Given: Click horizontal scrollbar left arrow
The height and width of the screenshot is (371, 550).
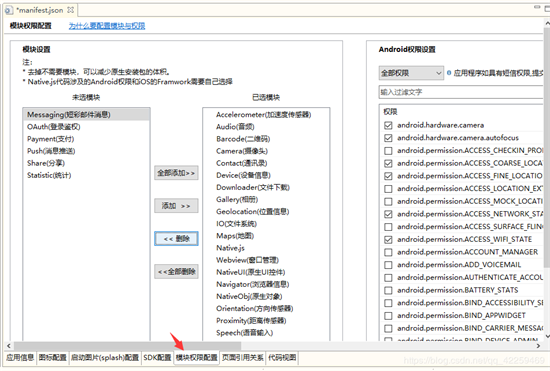Looking at the screenshot, I should tap(9, 346).
